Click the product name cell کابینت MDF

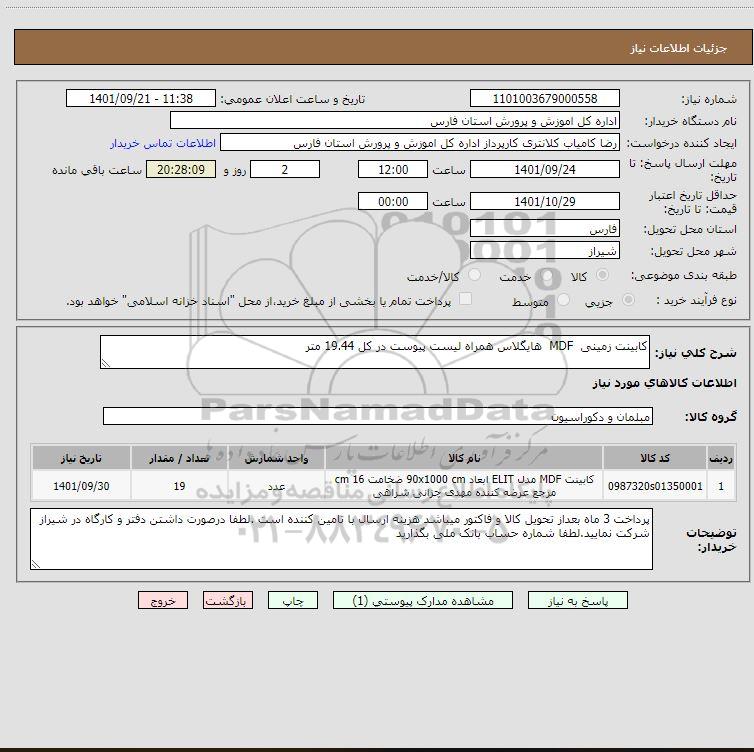point(464,486)
